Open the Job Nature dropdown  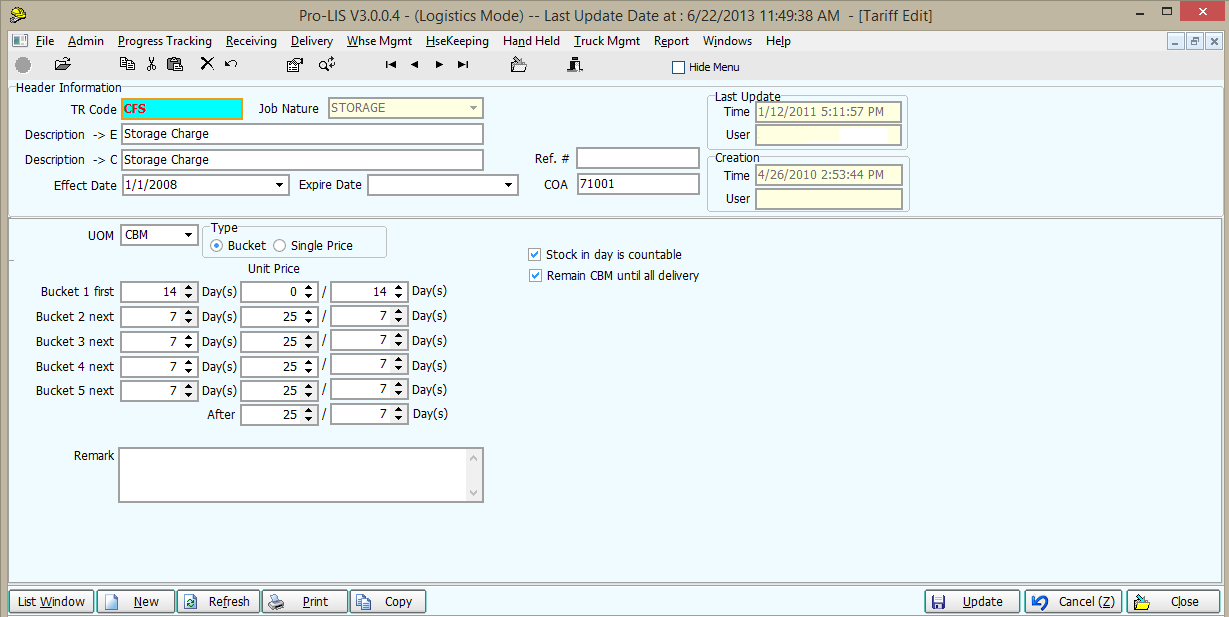tap(473, 108)
